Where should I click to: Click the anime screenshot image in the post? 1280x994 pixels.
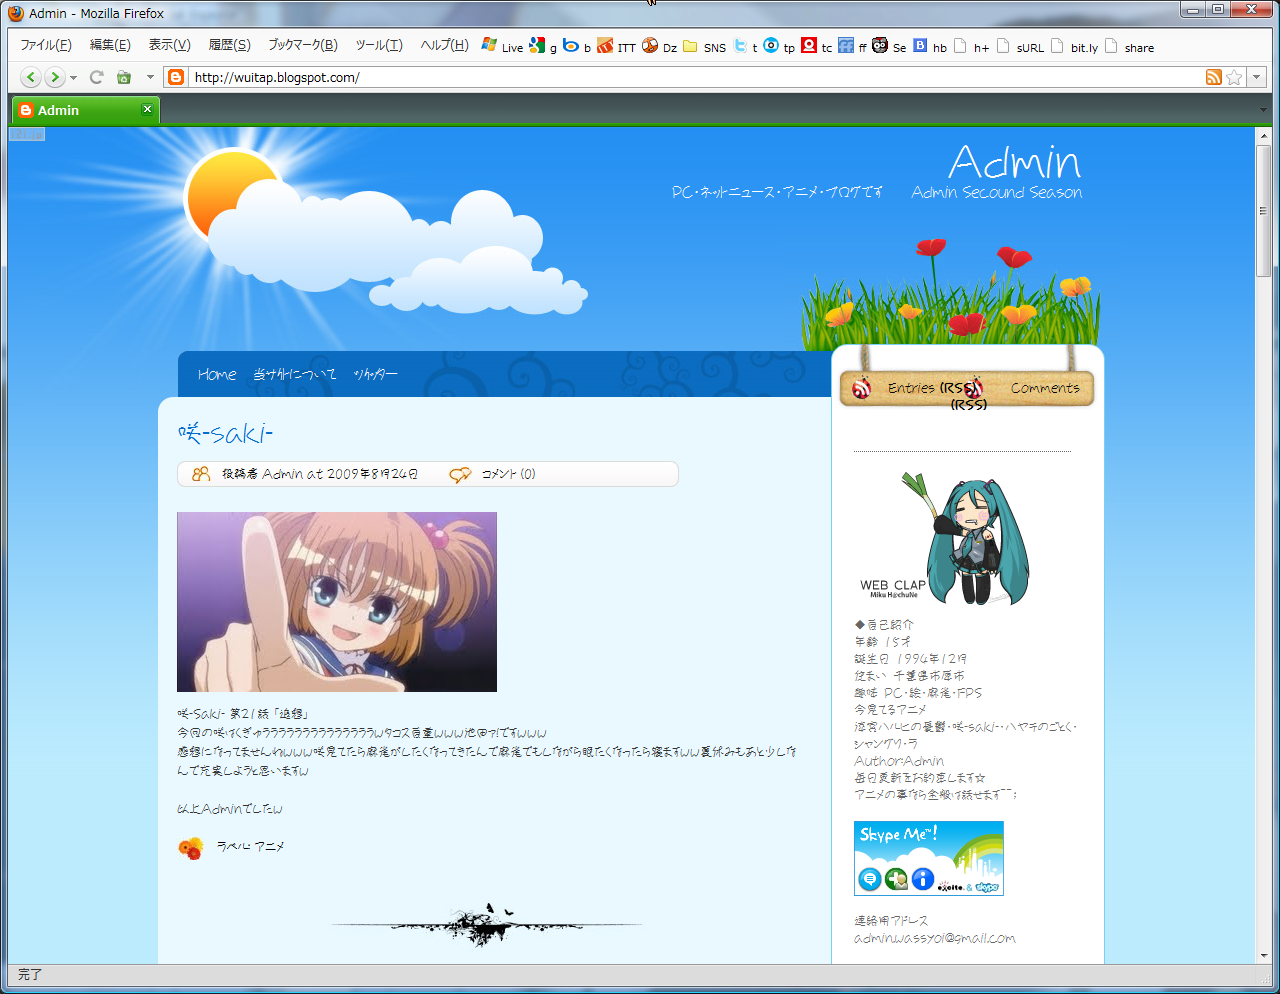click(337, 602)
